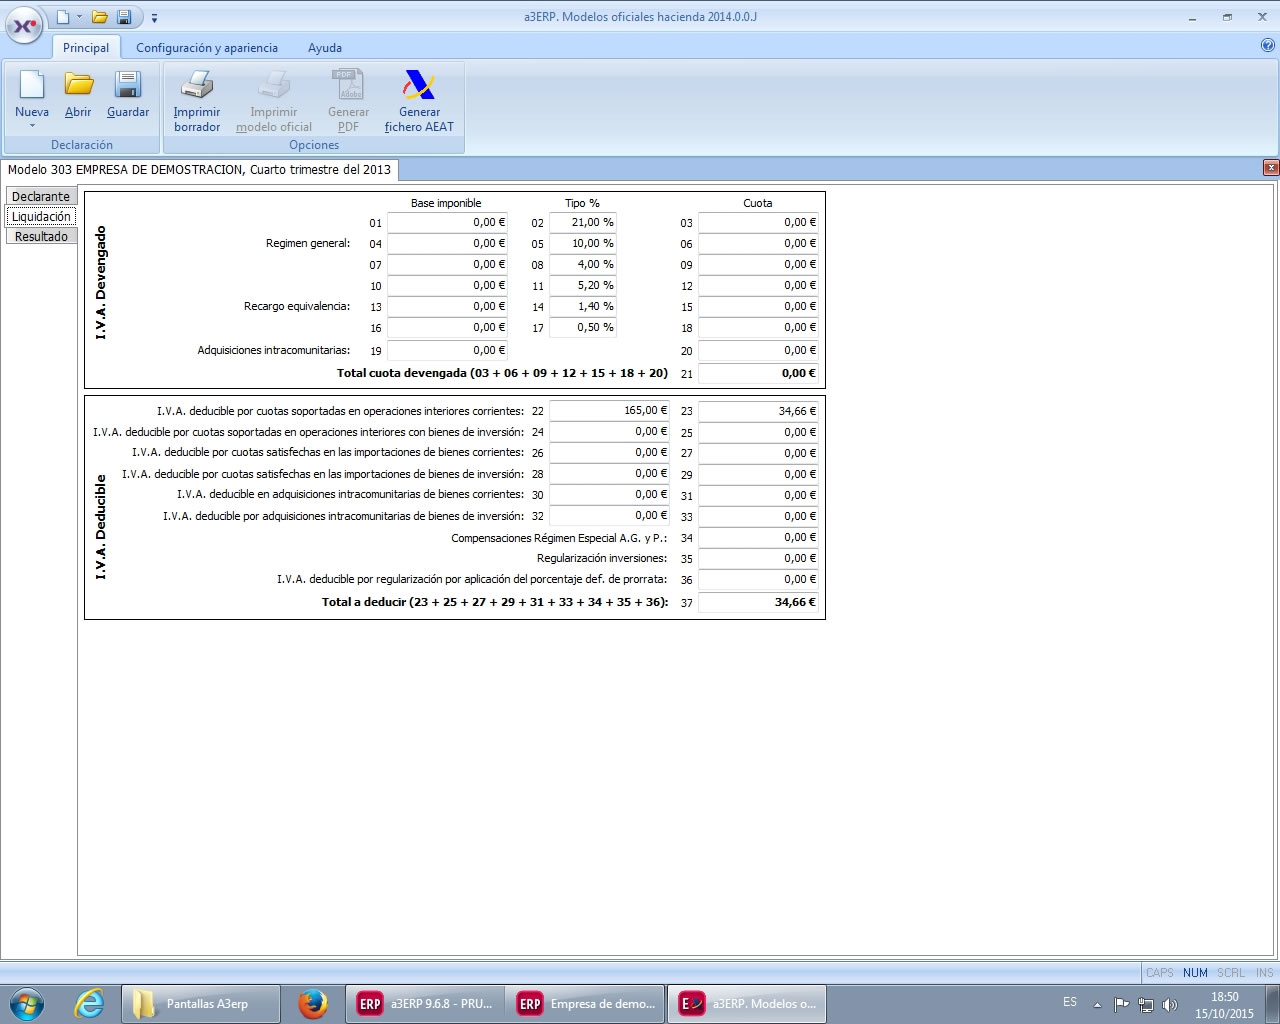Click Imprimir modelo oficial icon
1280x1024 pixels.
point(274,85)
